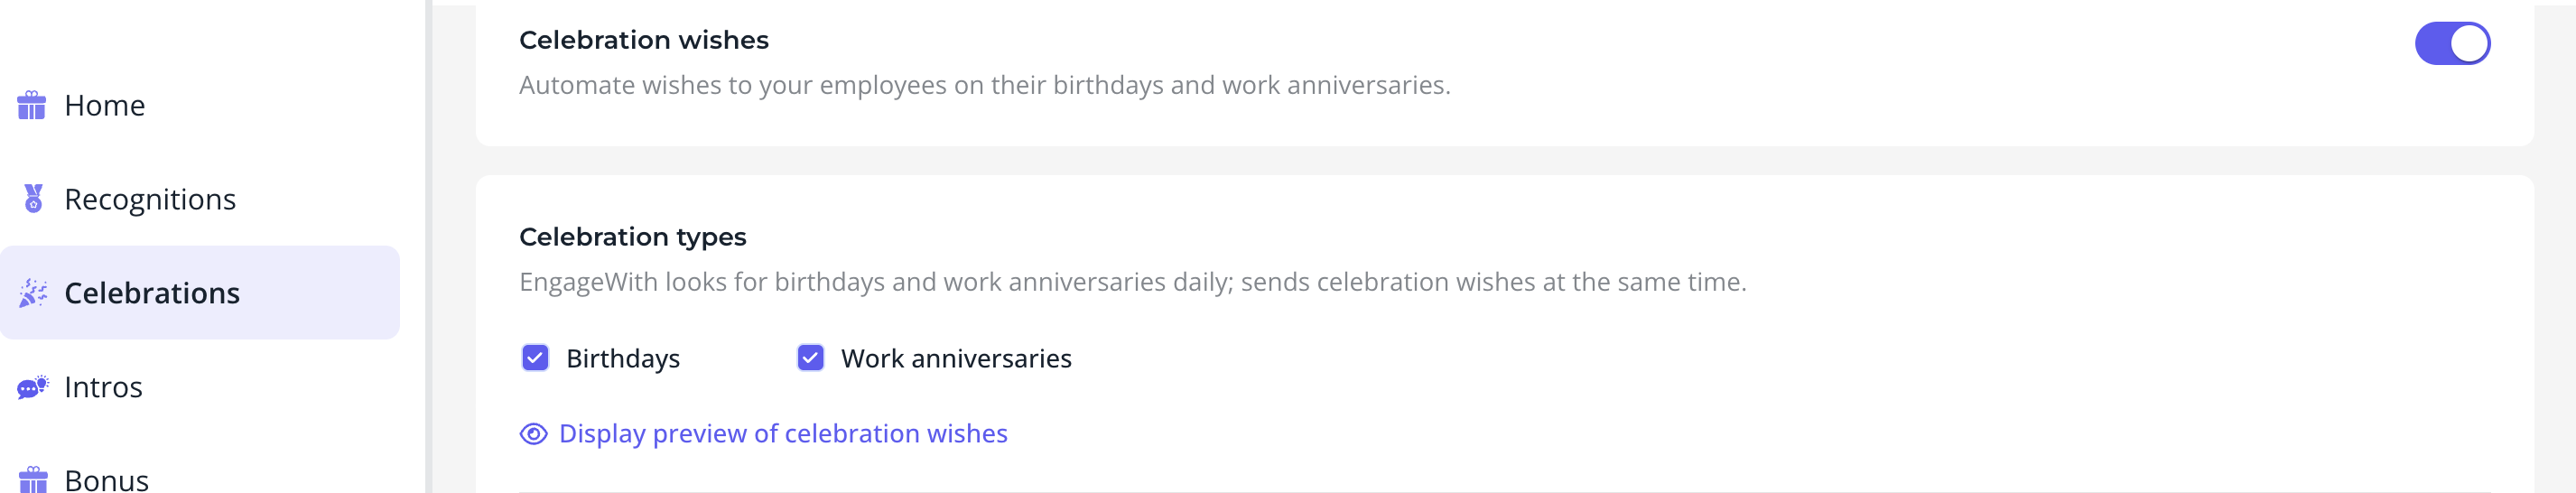Viewport: 2576px width, 493px height.
Task: Click the Celebration types heading
Action: 633,237
